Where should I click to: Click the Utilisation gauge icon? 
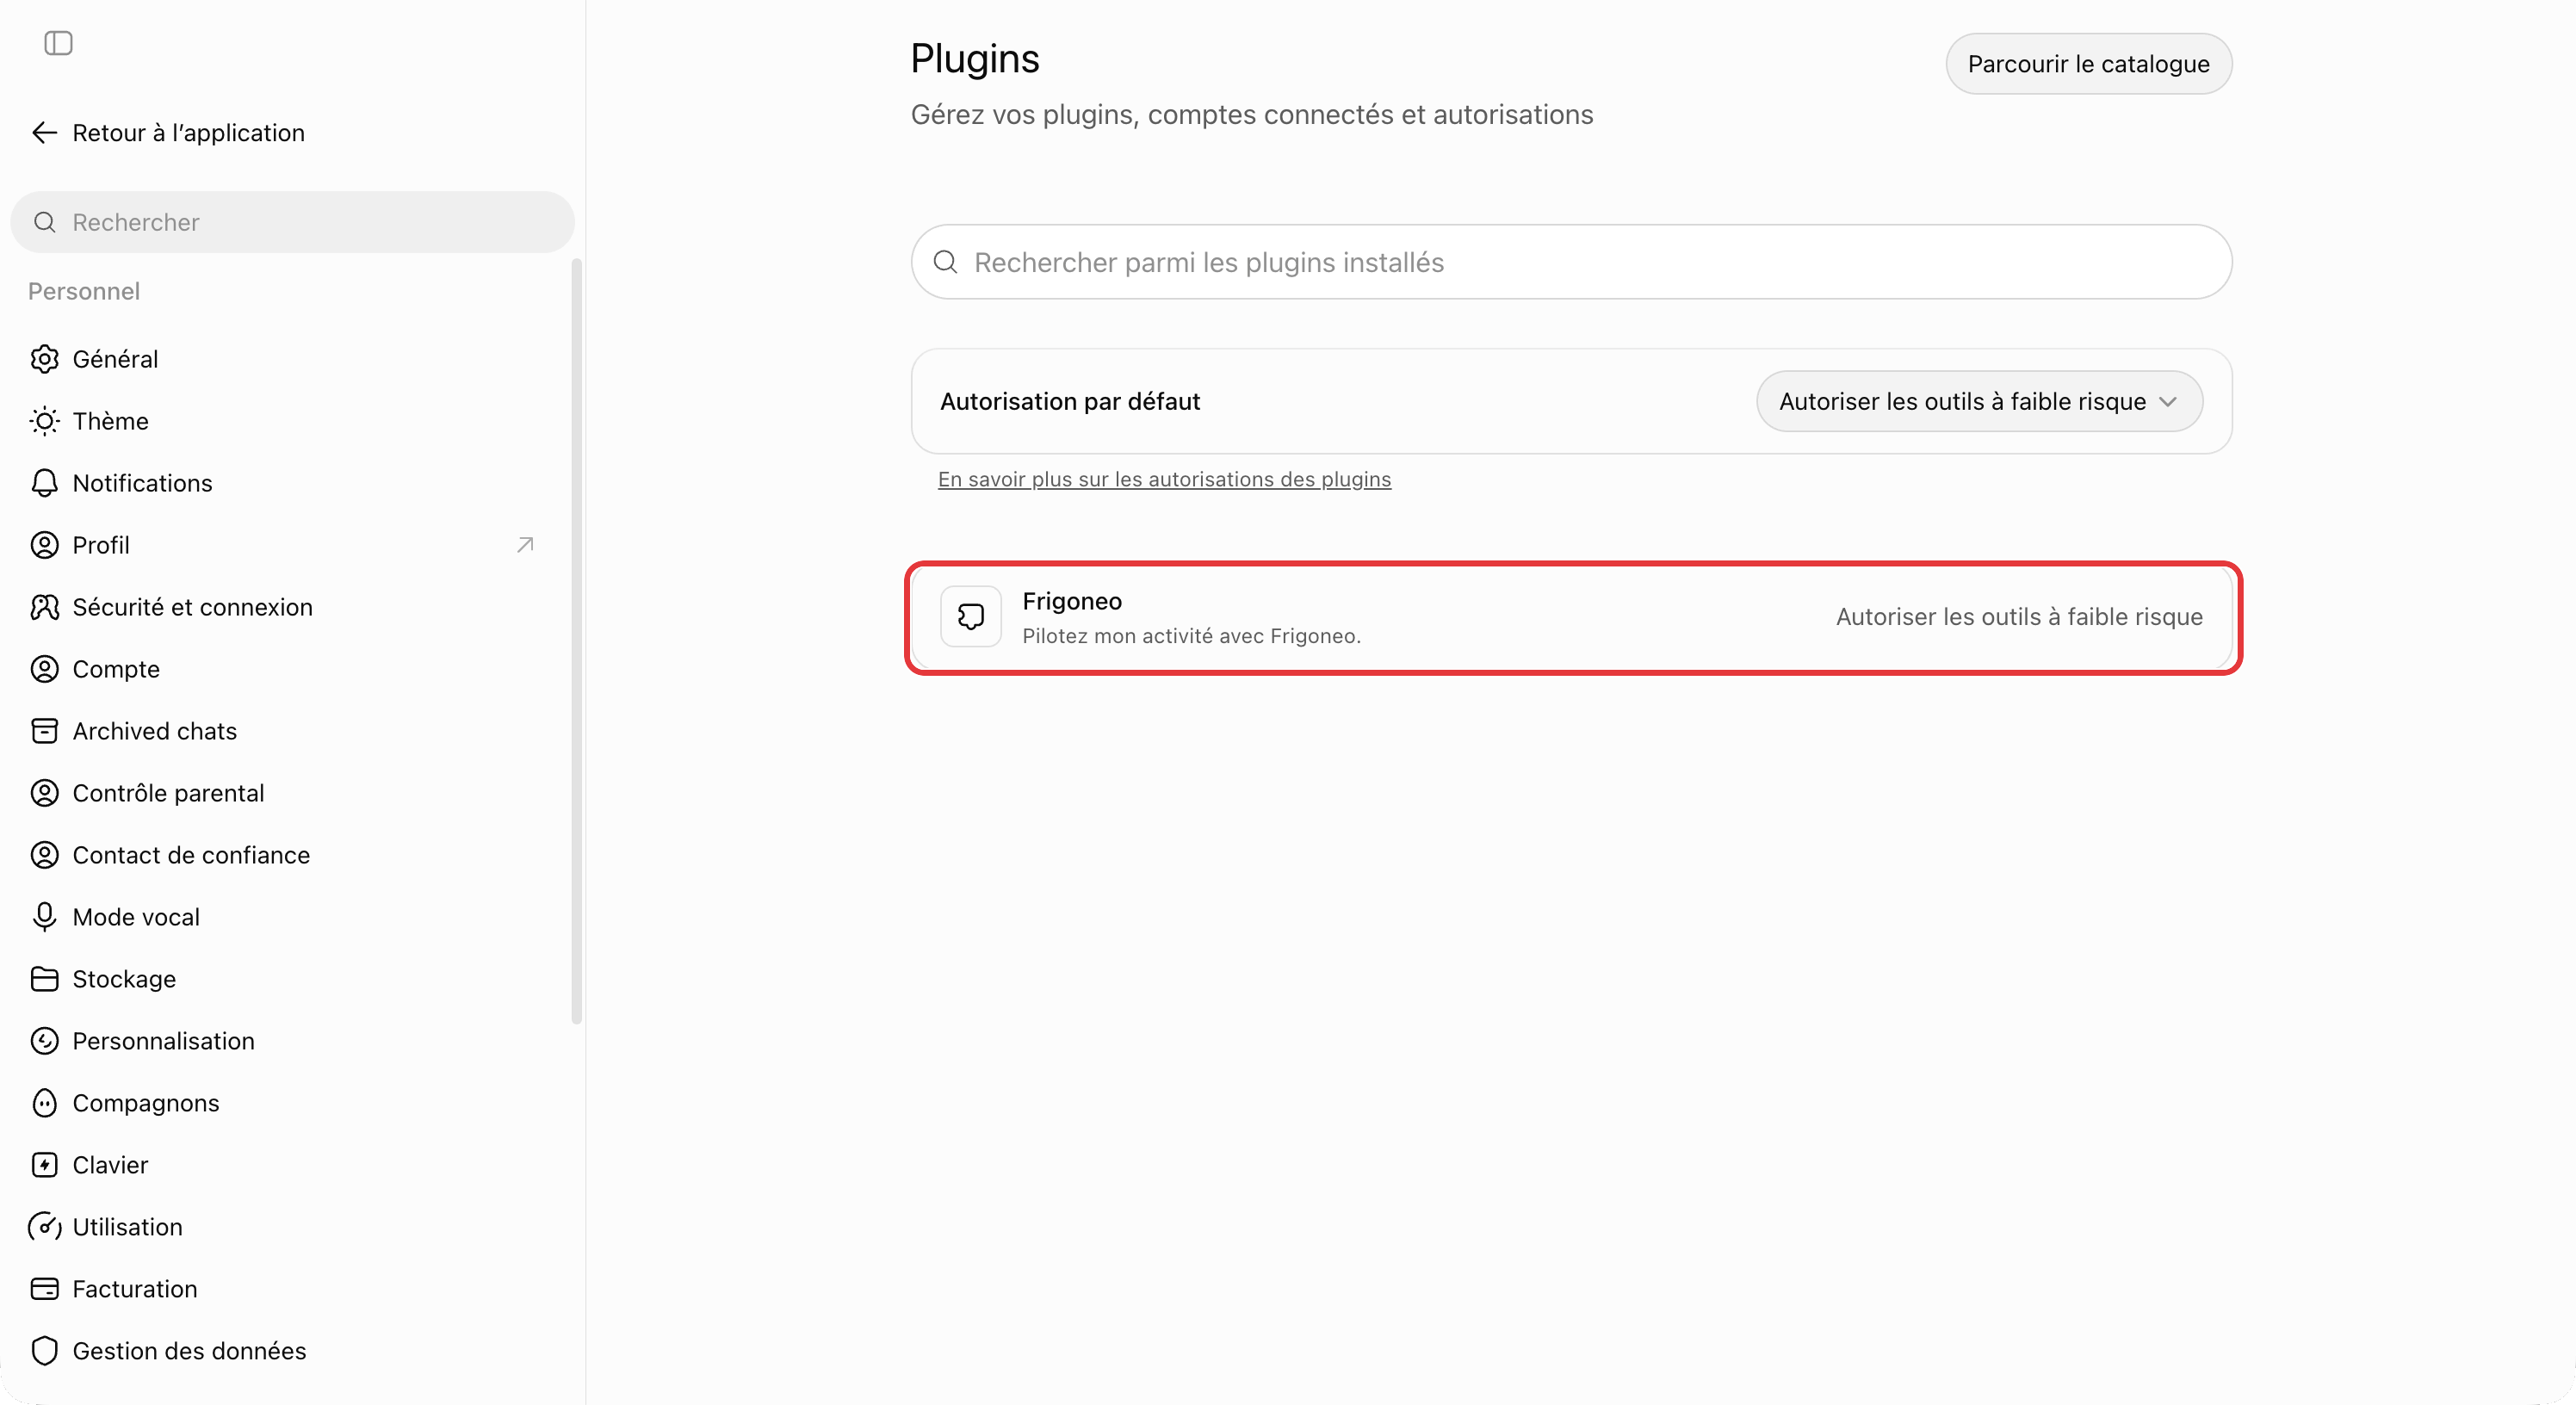coord(44,1227)
